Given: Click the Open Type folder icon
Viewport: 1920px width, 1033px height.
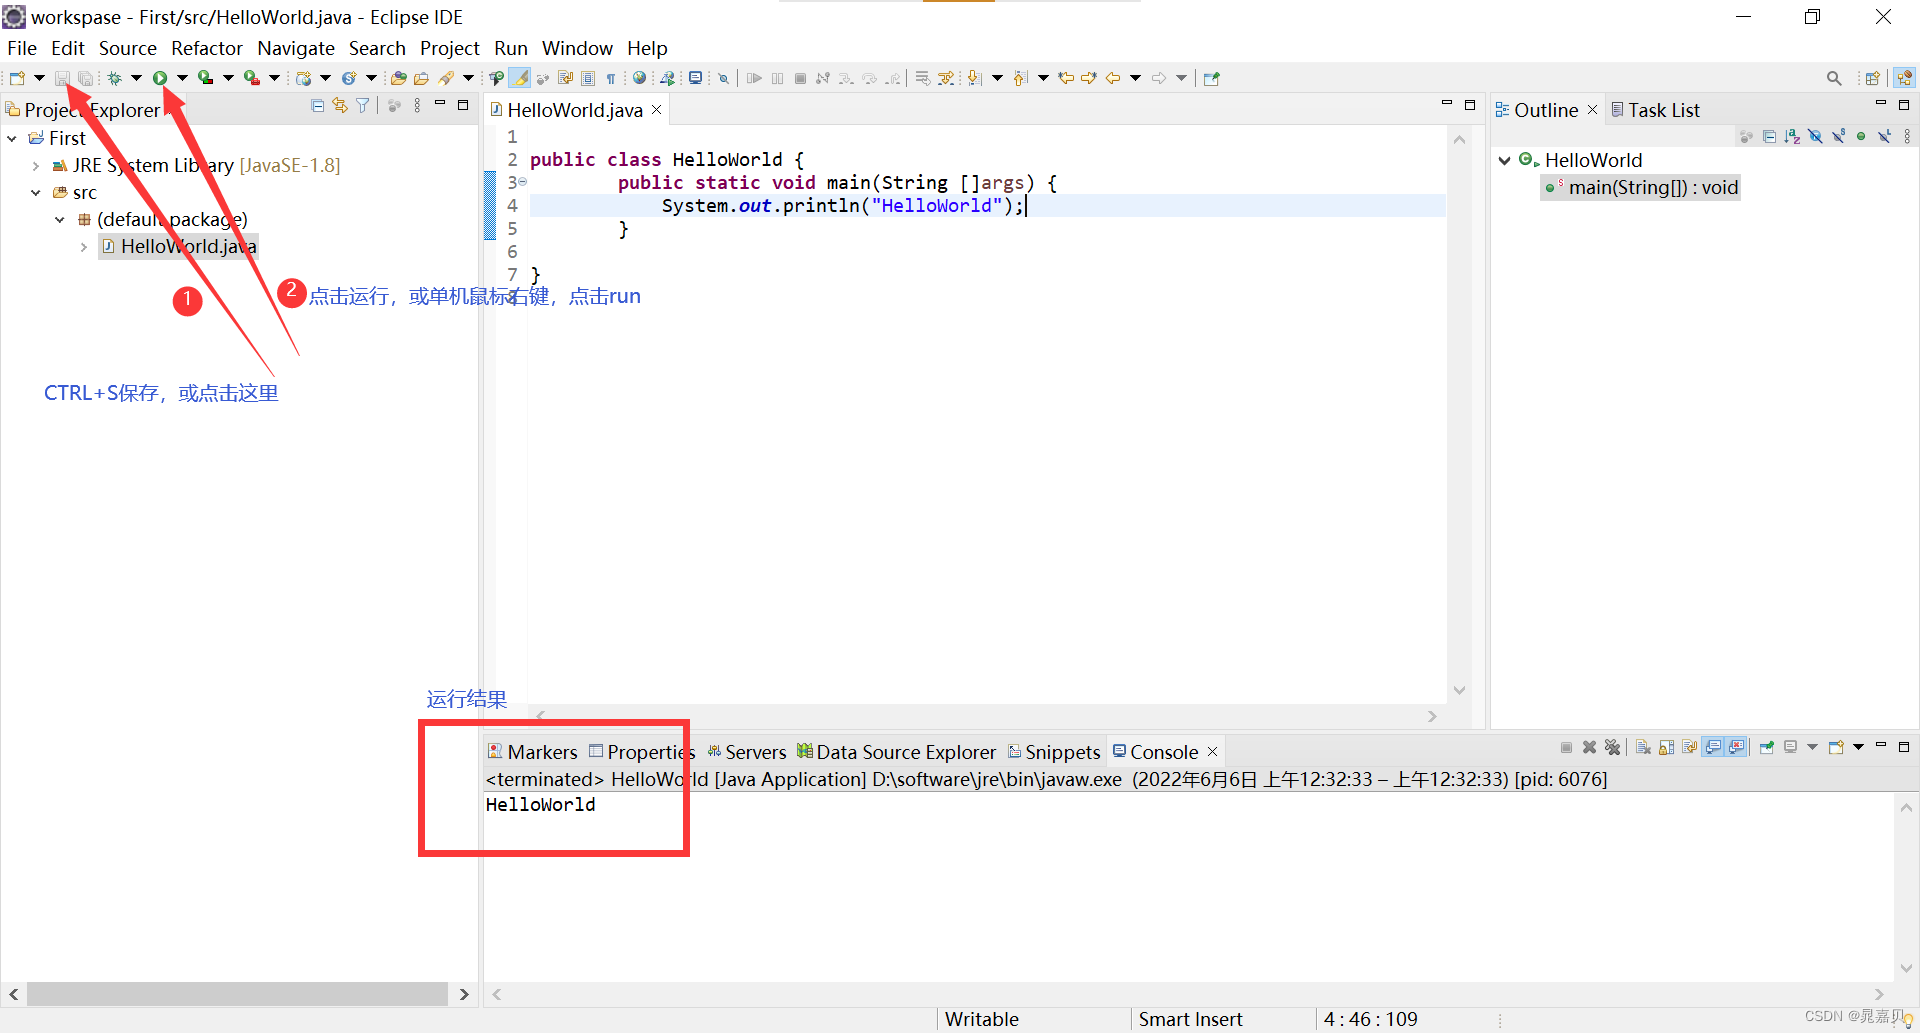Looking at the screenshot, I should pos(398,78).
